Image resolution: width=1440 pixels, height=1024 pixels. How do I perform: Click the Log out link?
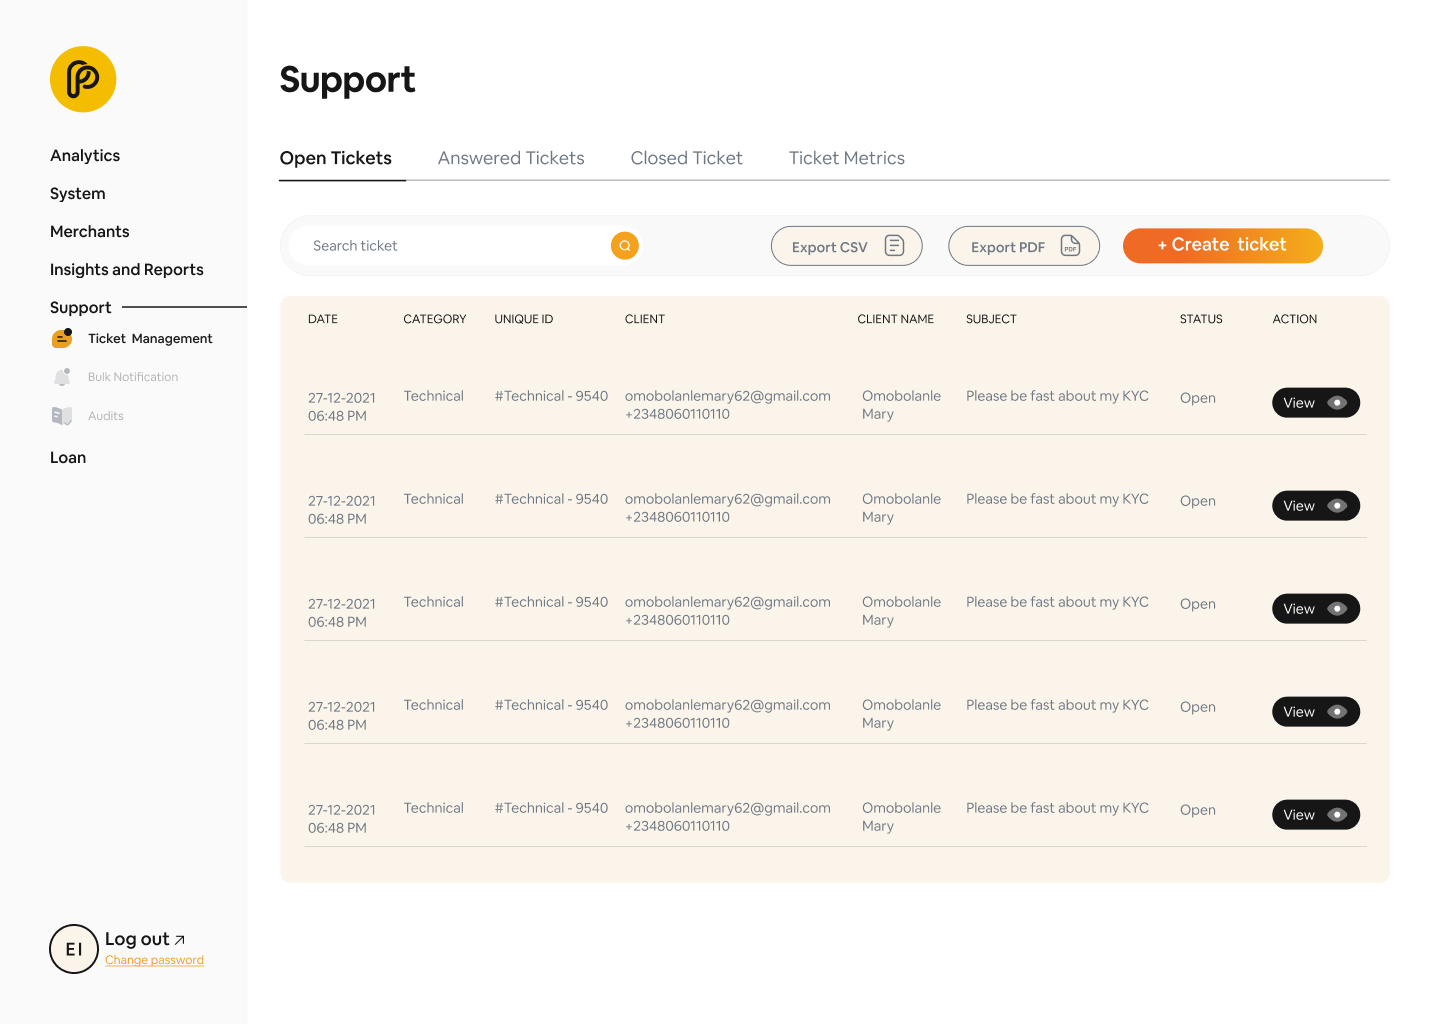click(145, 939)
